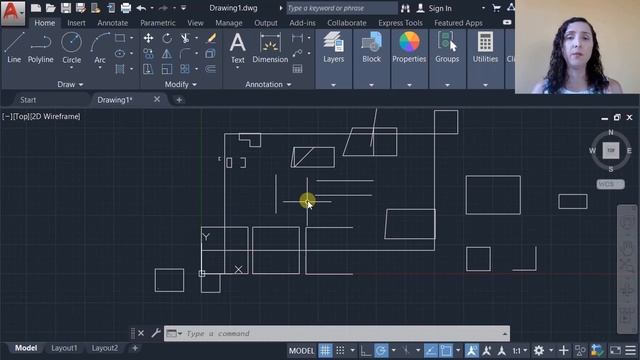Activate the Copy tool

[x=149, y=53]
